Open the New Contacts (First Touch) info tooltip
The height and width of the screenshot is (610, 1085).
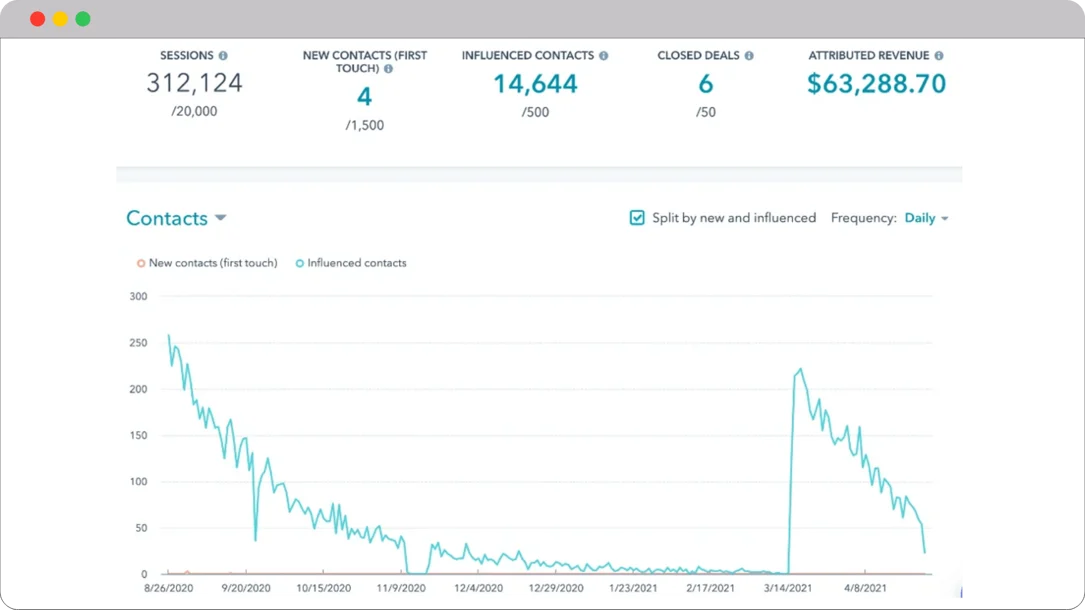coord(389,68)
